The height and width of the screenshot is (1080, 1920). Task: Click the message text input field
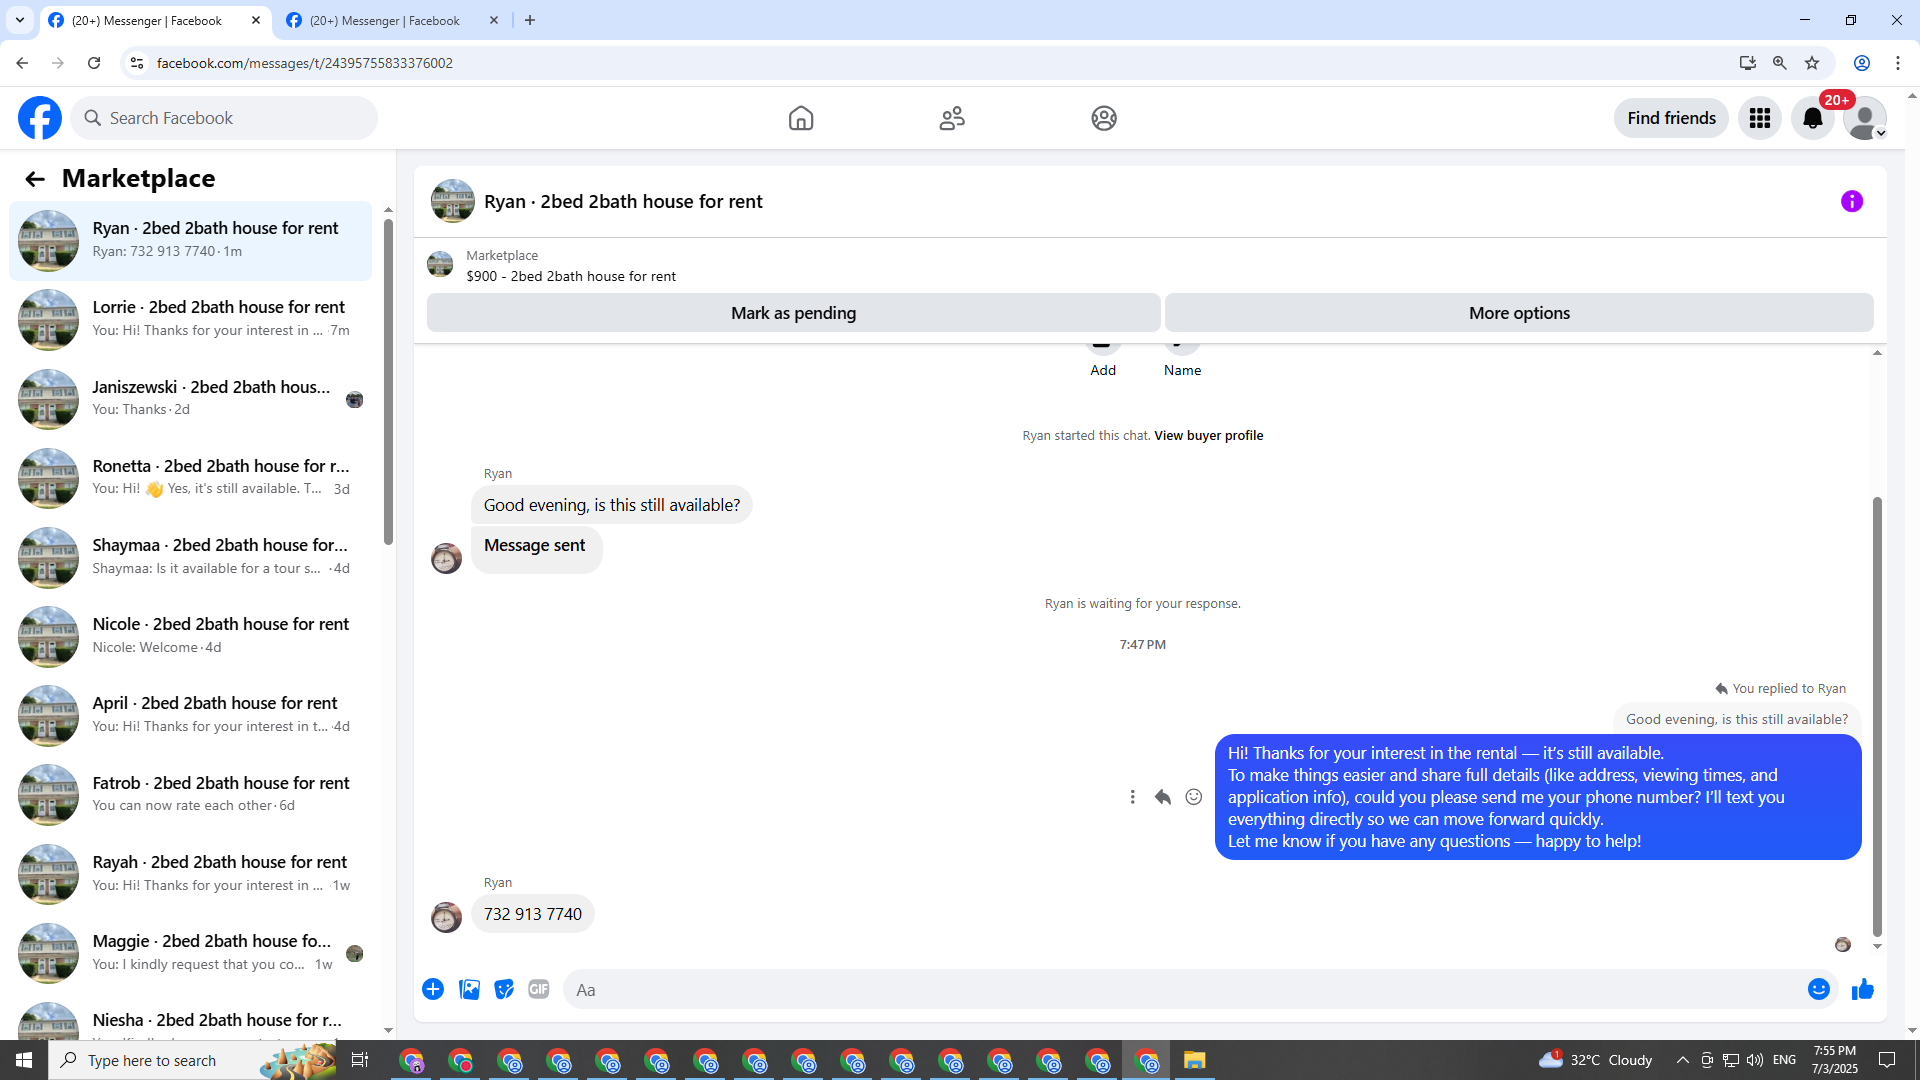(1180, 989)
